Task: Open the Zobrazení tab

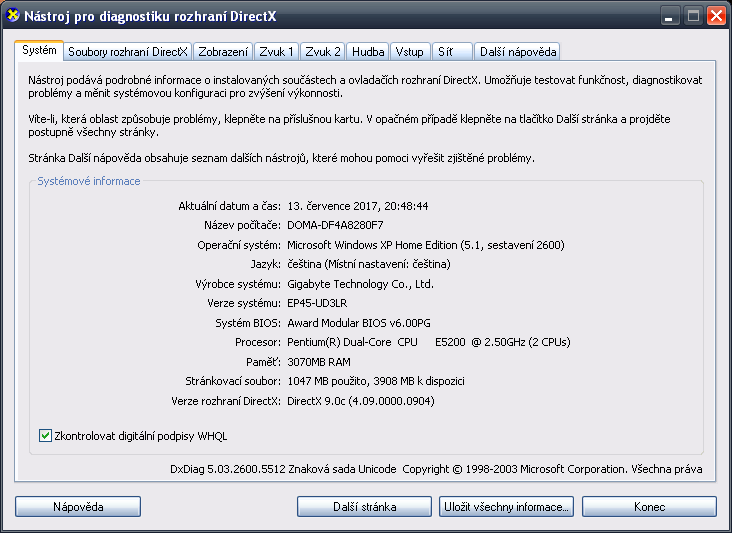Action: [x=223, y=52]
